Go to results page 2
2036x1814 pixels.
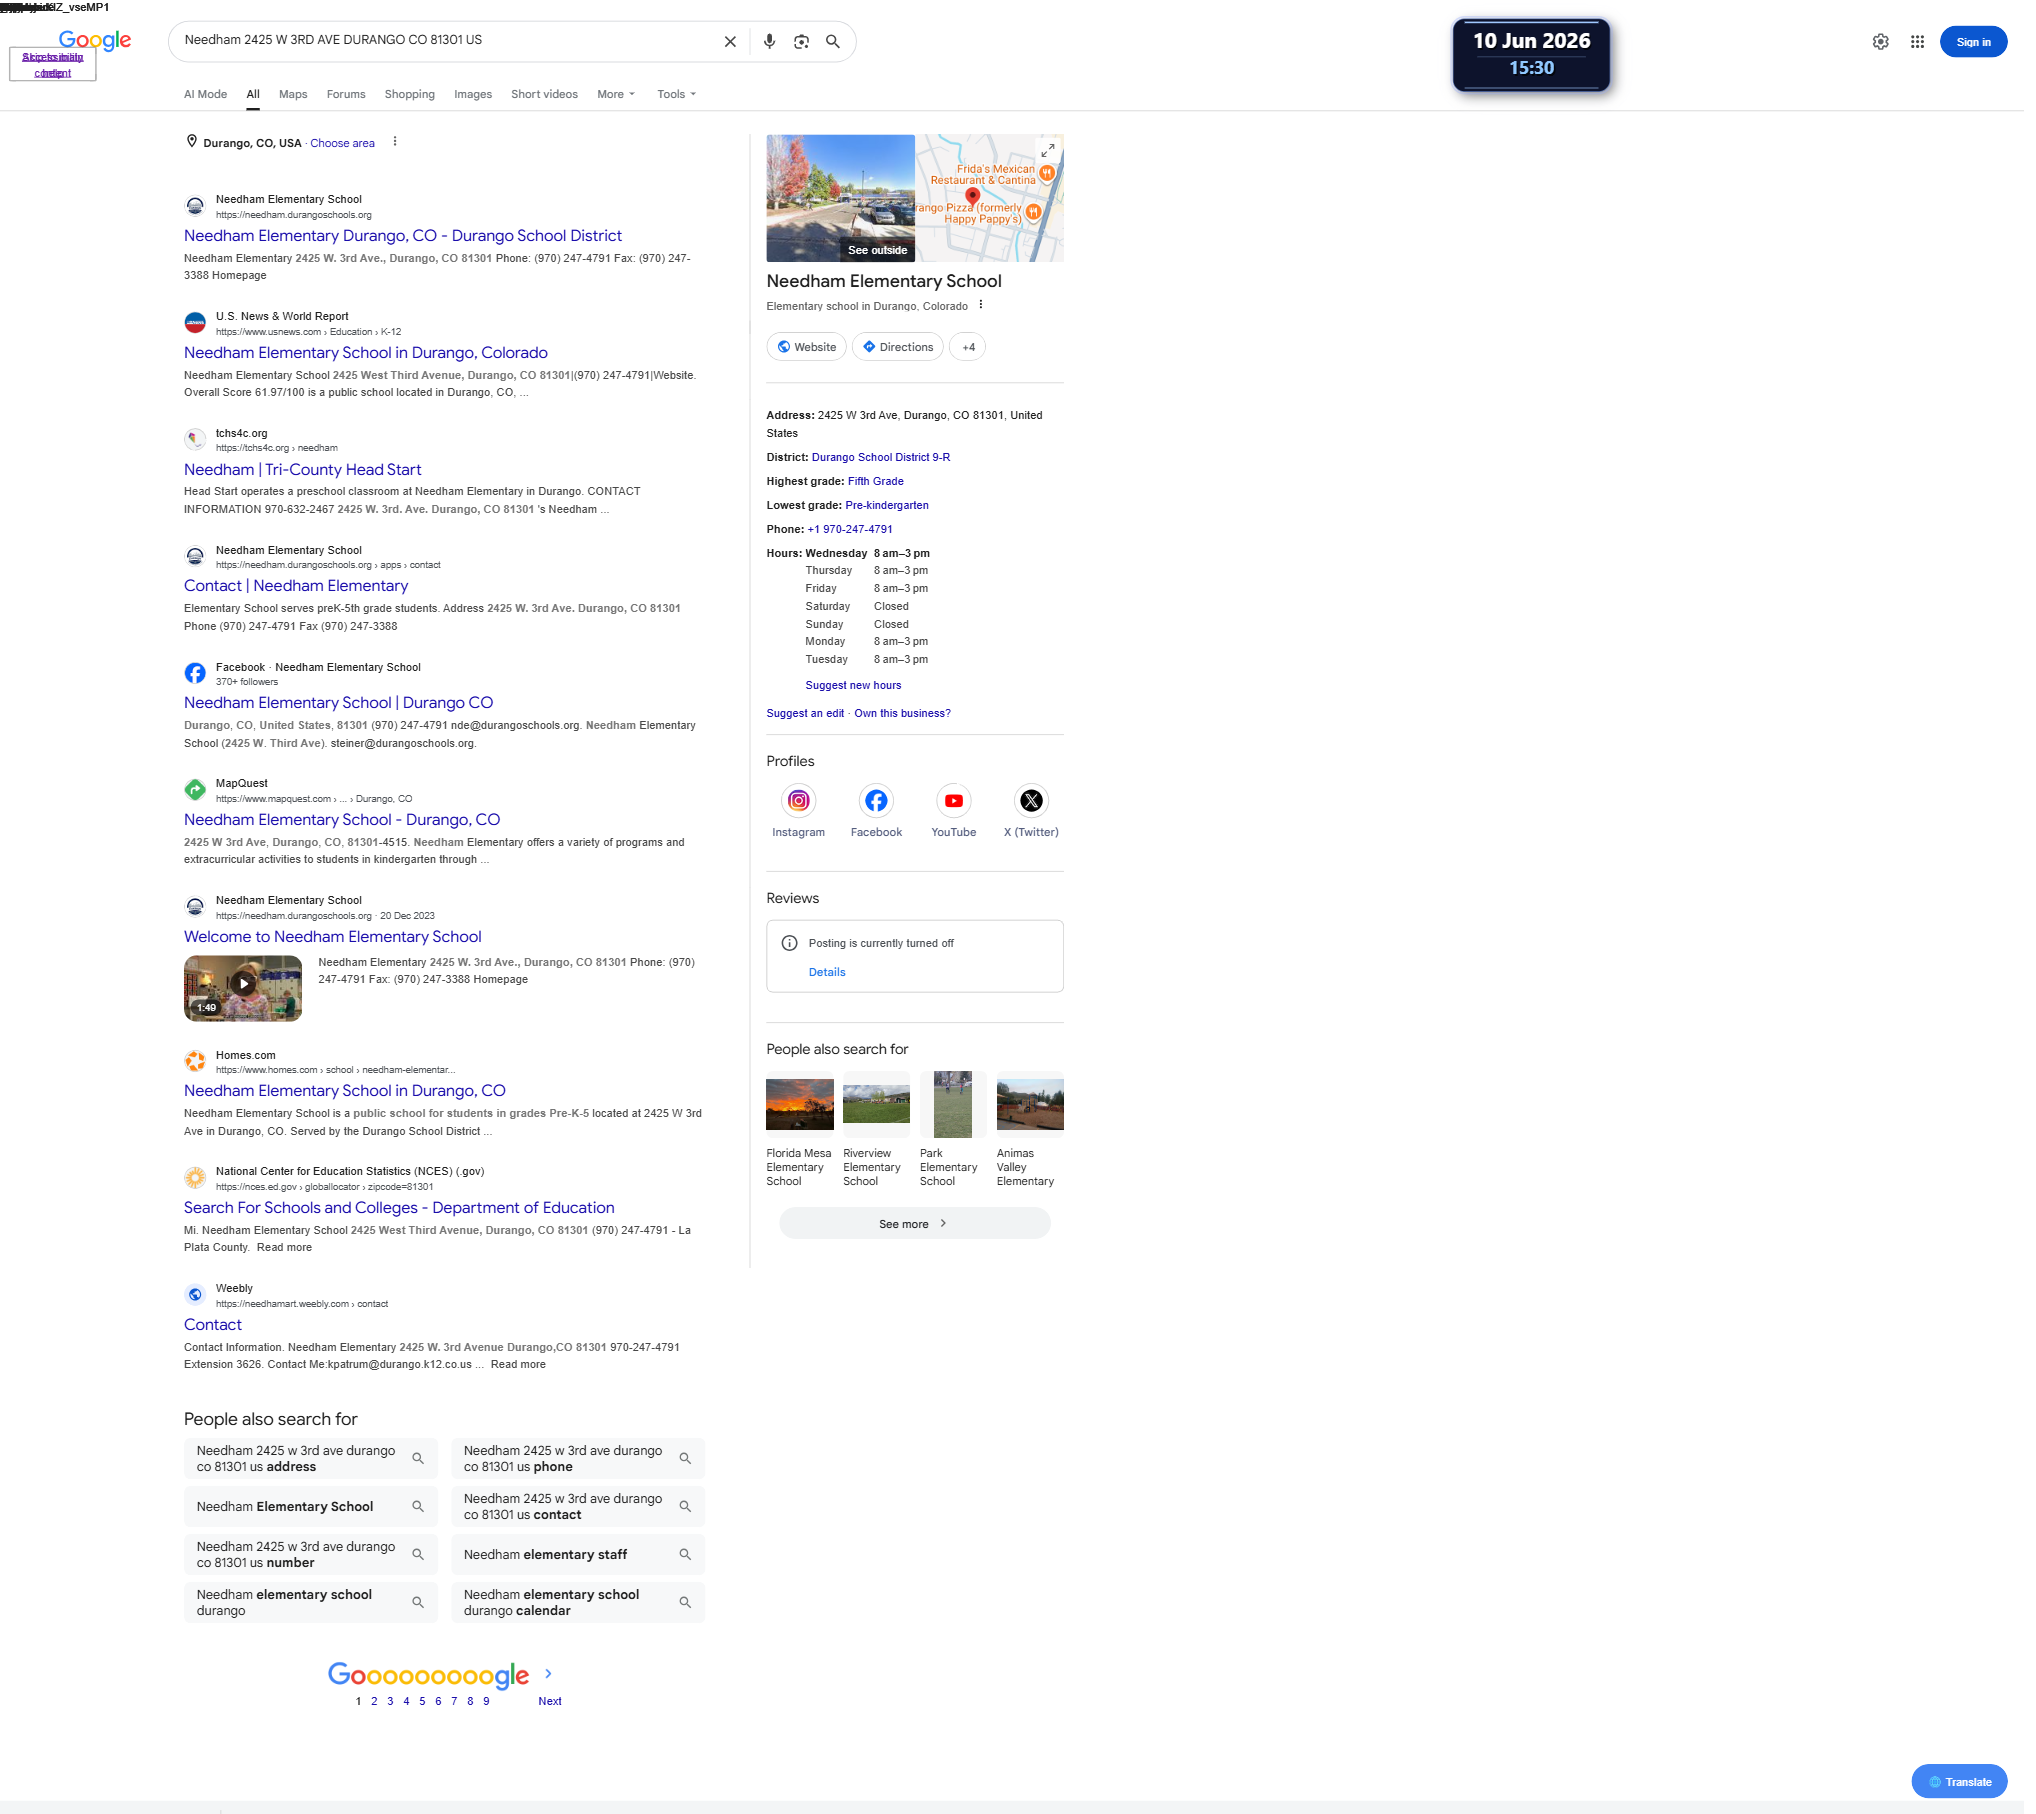tap(374, 1701)
